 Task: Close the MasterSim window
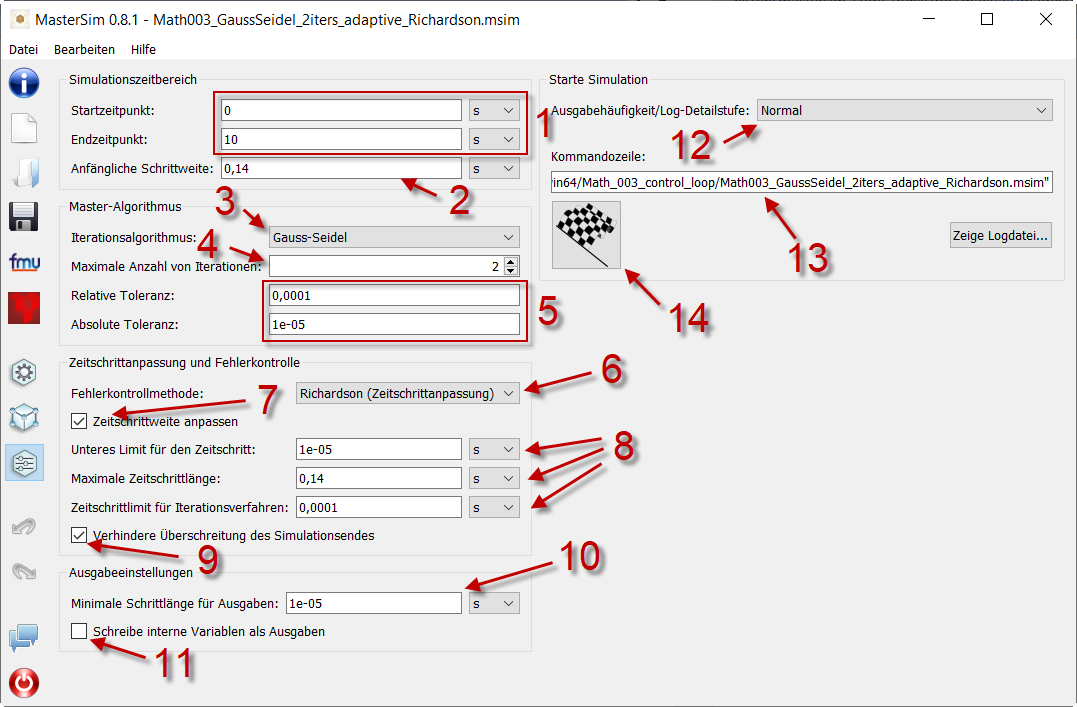tap(1045, 19)
